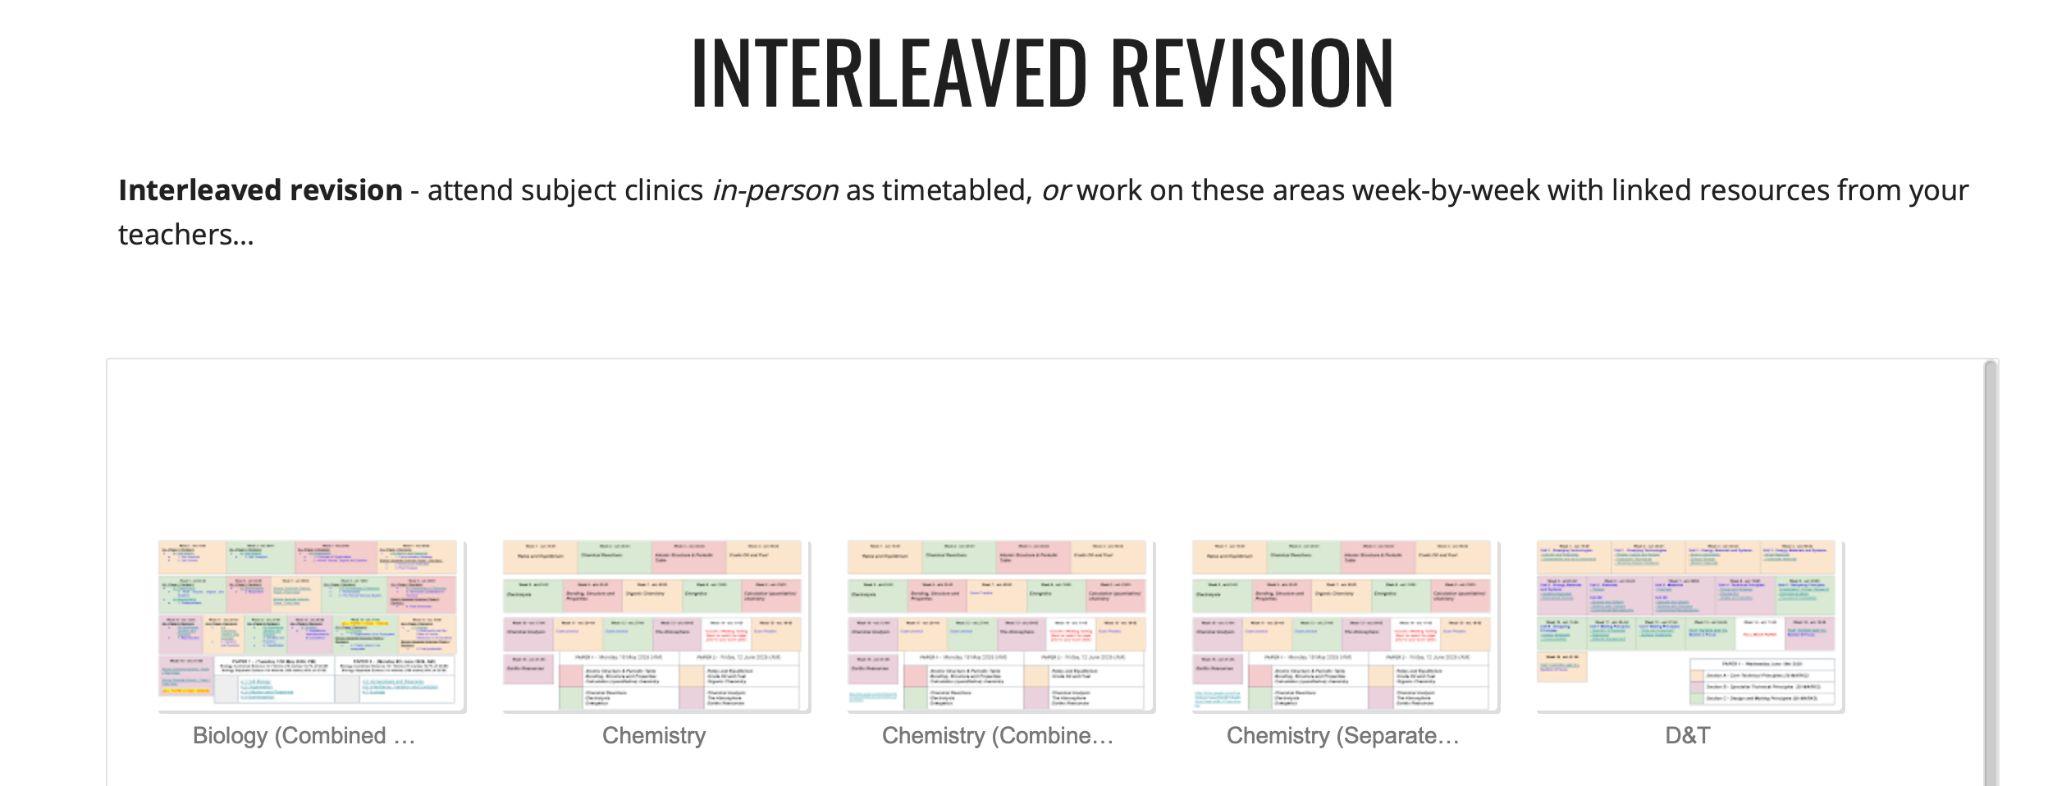
Task: Click the 'D&T' file label
Action: (x=1687, y=736)
